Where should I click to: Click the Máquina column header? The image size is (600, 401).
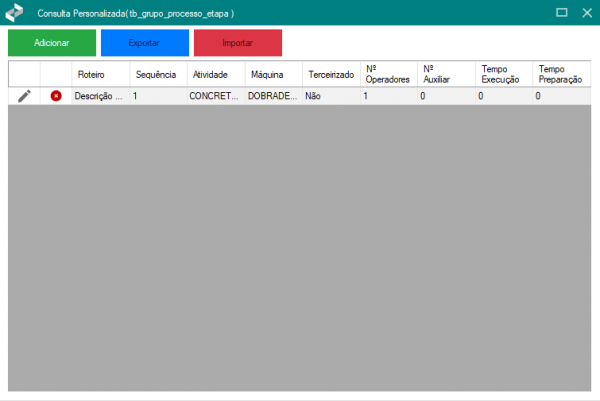pos(274,74)
